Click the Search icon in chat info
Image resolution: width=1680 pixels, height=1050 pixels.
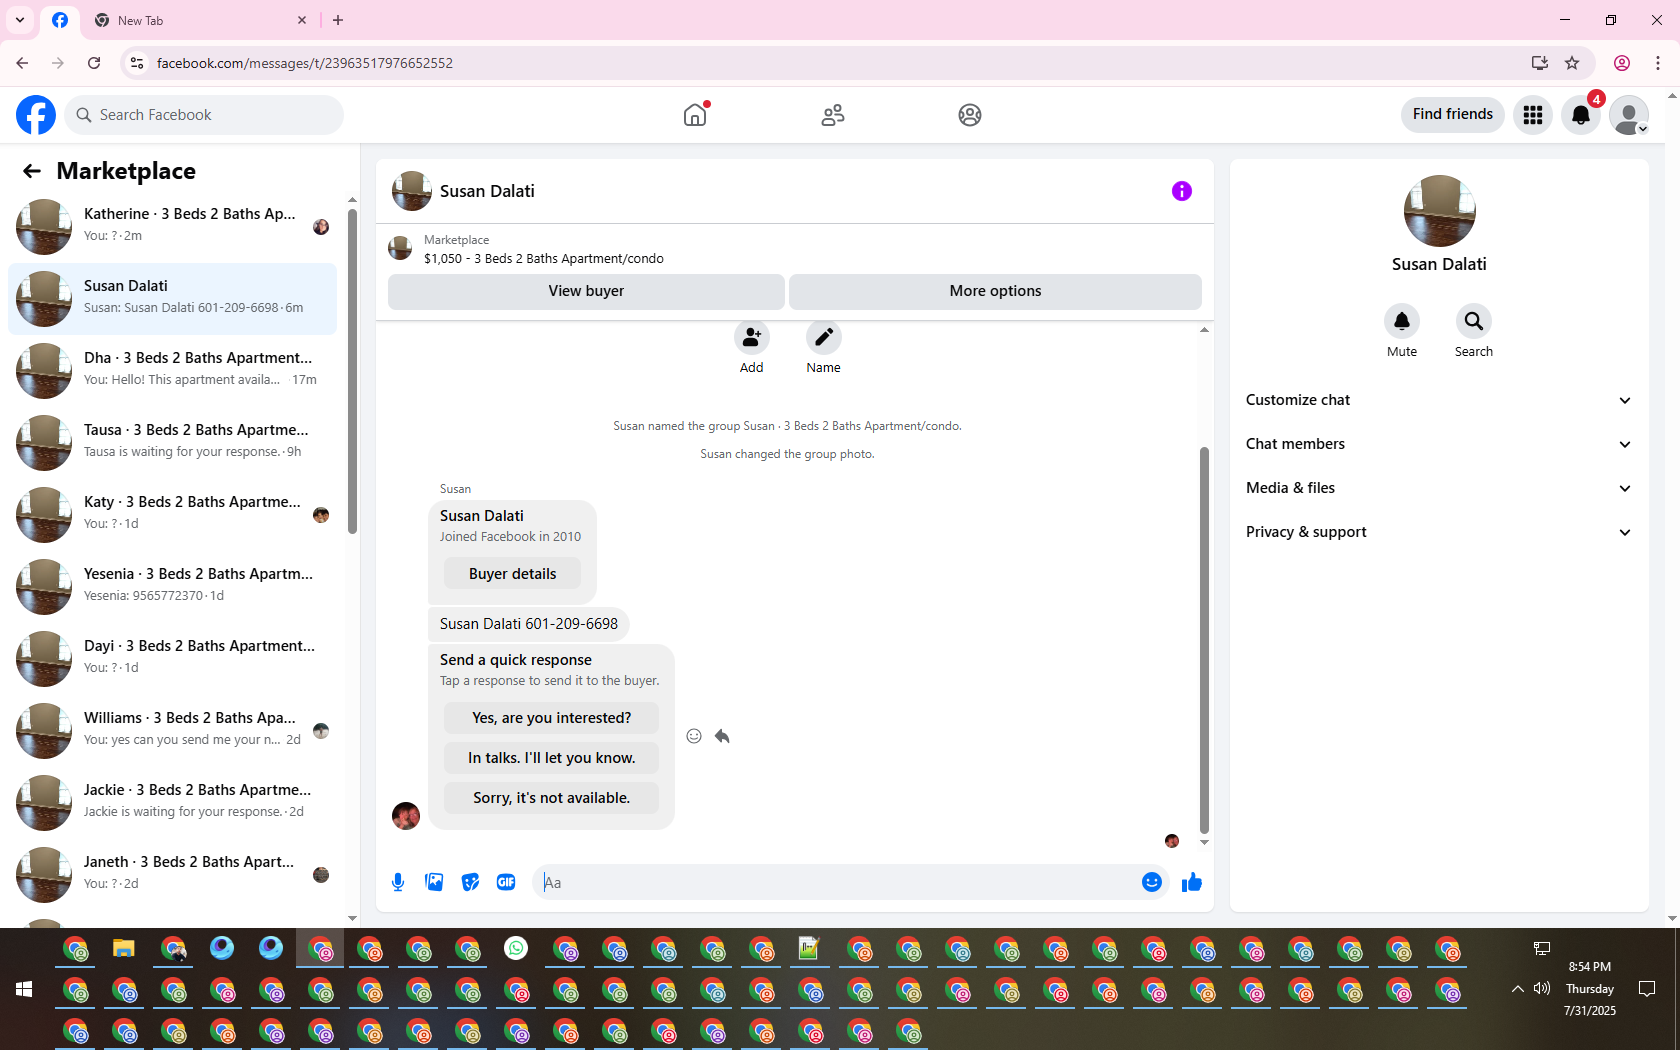[1474, 321]
